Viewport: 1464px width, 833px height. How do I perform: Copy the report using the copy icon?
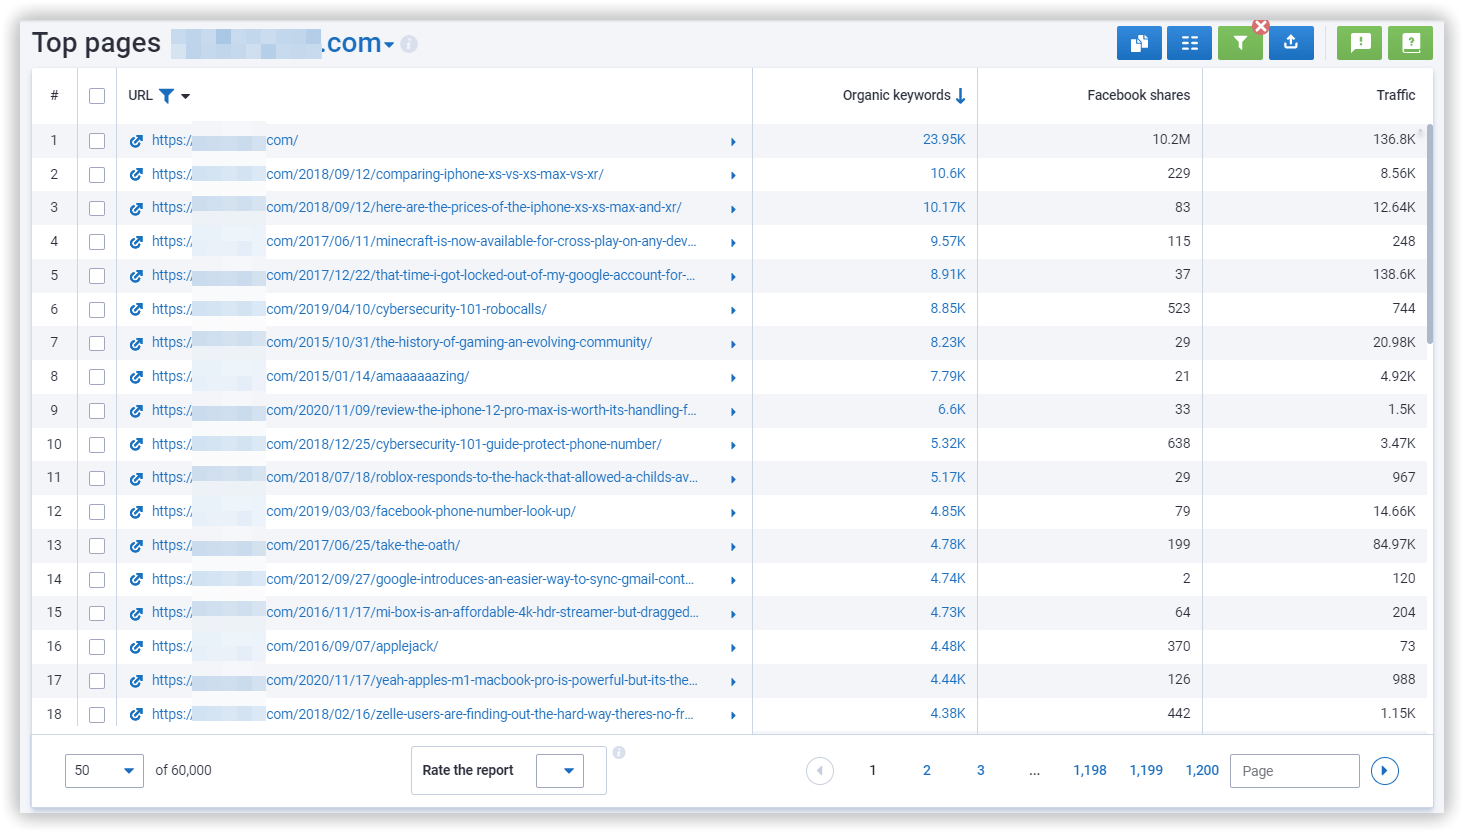(x=1139, y=42)
